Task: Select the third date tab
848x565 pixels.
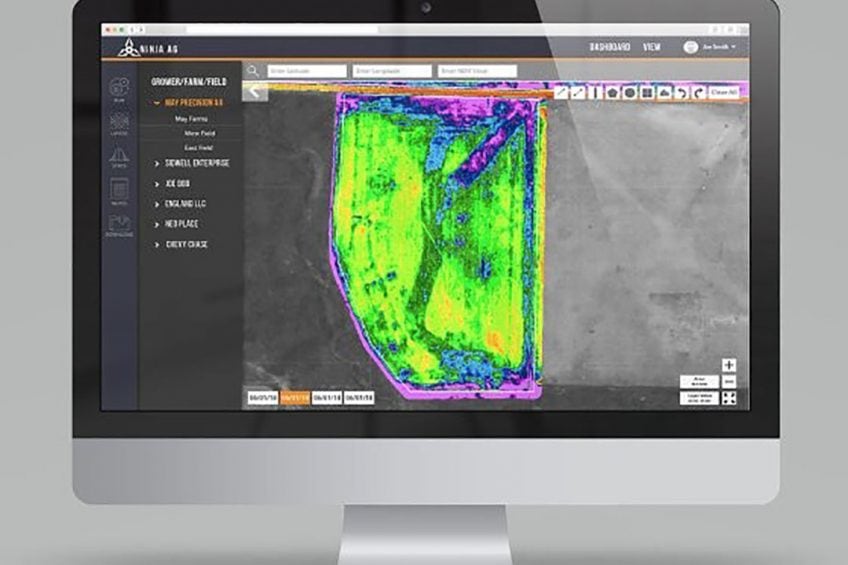Action: point(327,398)
